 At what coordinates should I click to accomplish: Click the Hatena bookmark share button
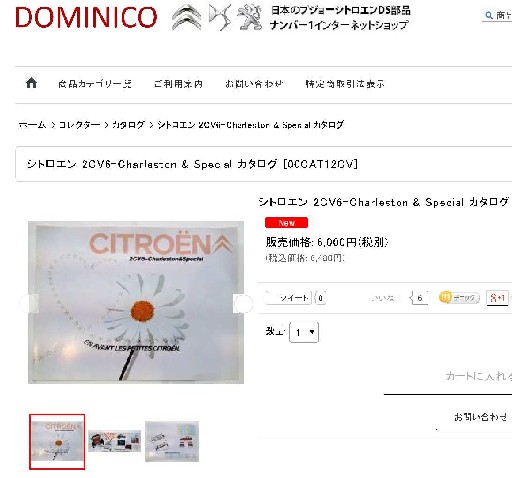[x=459, y=297]
